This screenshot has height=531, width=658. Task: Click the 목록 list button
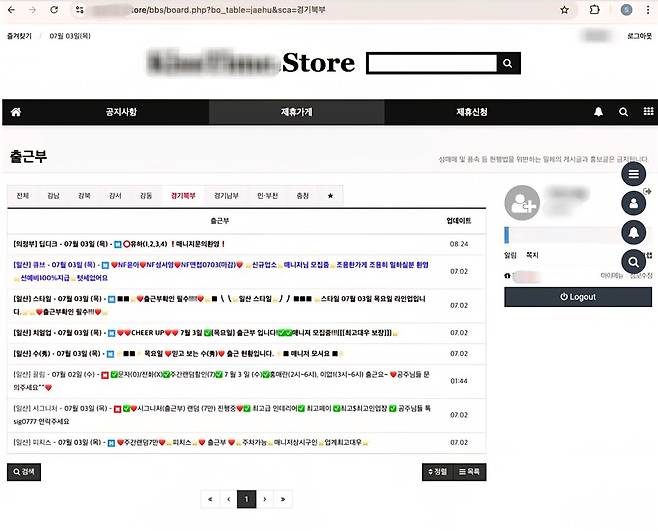point(470,472)
